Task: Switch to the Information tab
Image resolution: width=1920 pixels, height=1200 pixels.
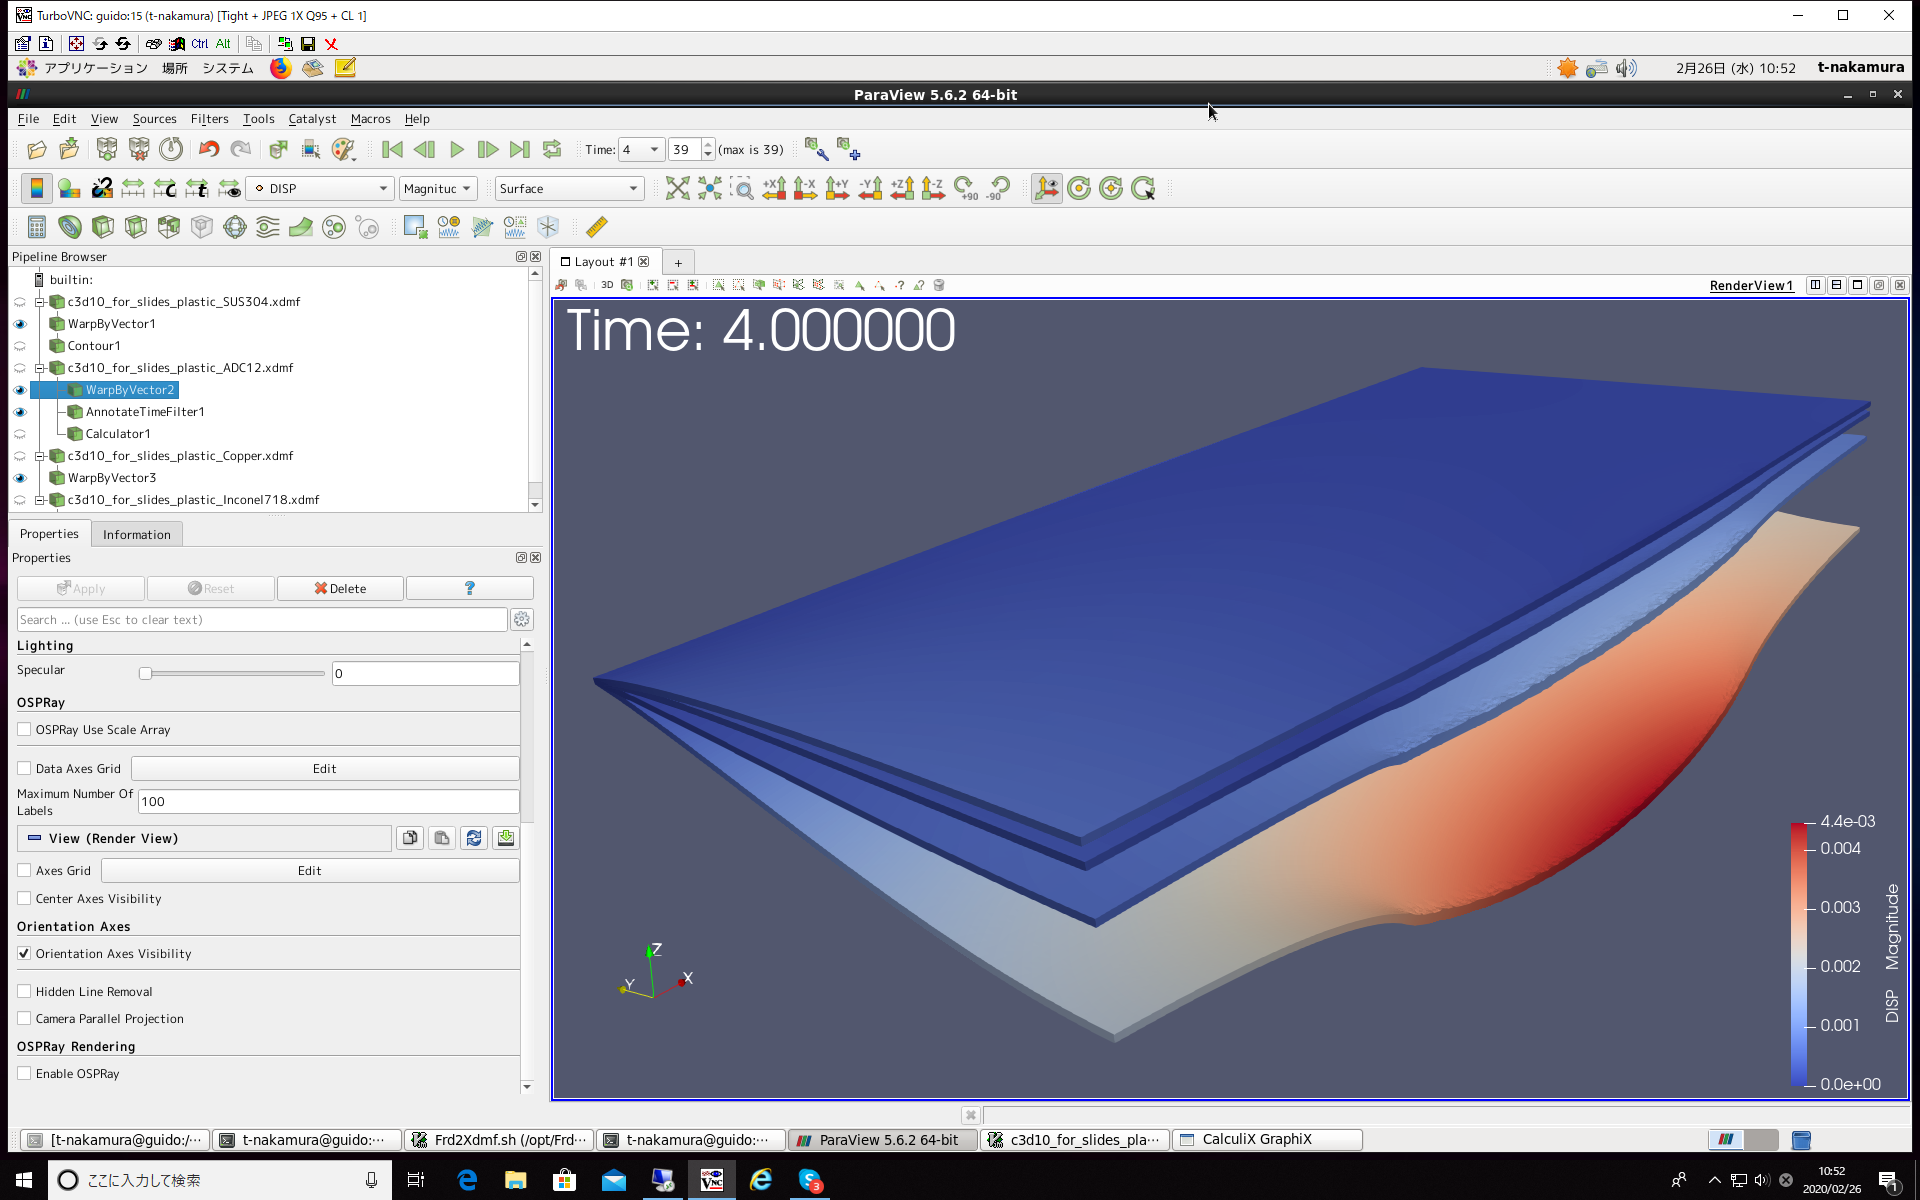Action: pos(137,535)
